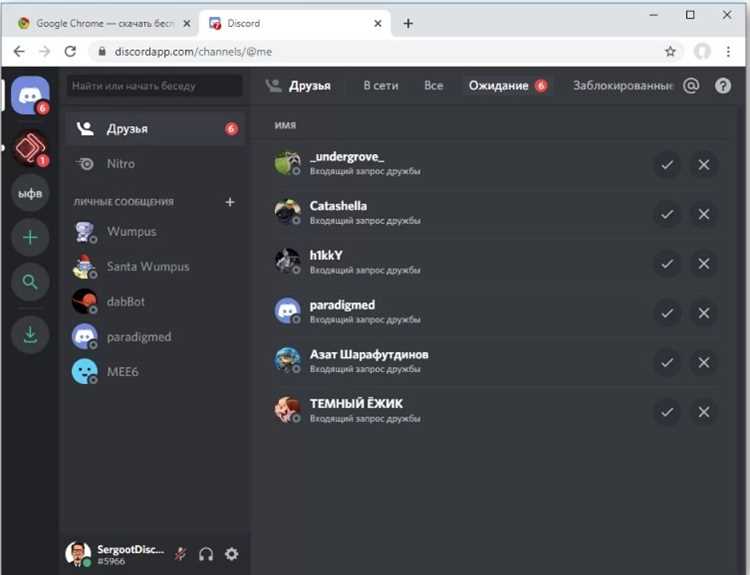This screenshot has height=575, width=750.
Task: Decline ТЕМНЫЙ ЁЖИК friend request
Action: coord(704,412)
